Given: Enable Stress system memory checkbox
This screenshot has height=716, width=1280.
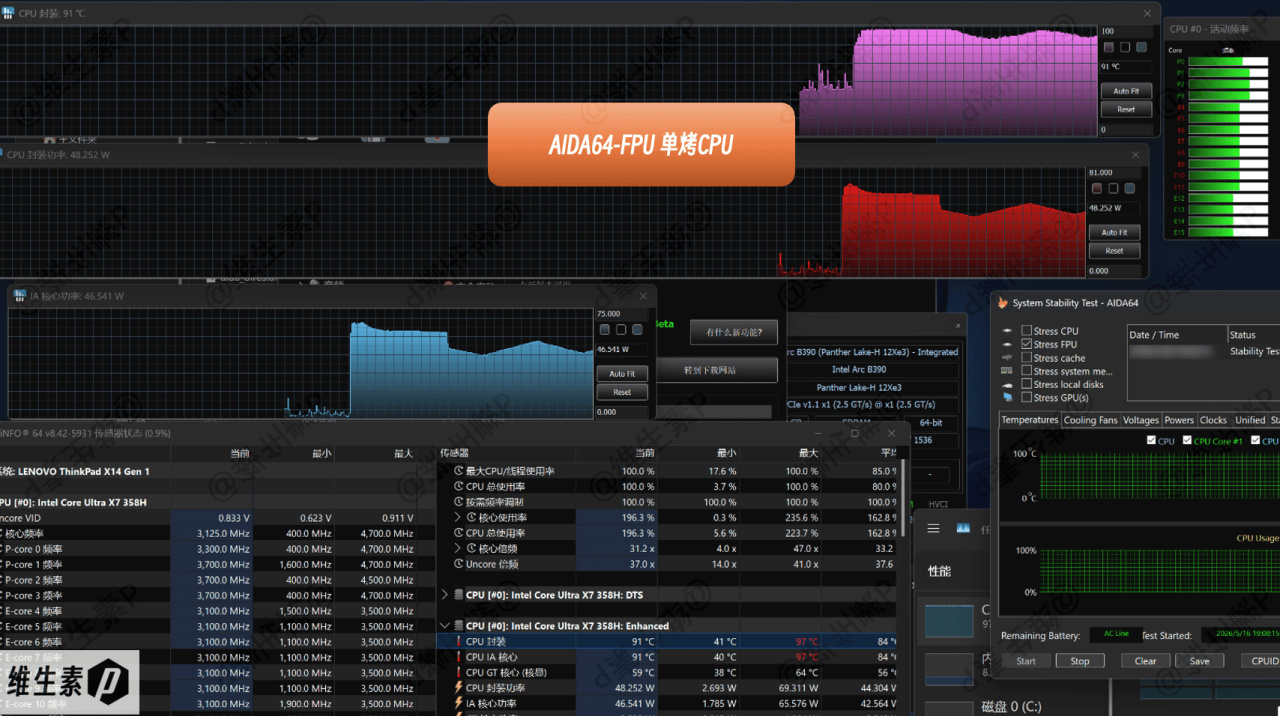Looking at the screenshot, I should pos(1026,371).
